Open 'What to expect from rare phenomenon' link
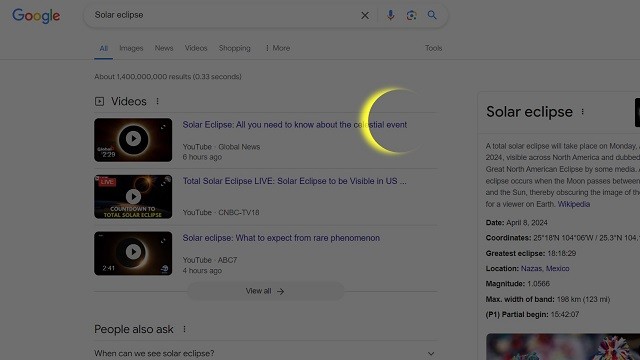Viewport: 640px width, 360px height. 281,238
